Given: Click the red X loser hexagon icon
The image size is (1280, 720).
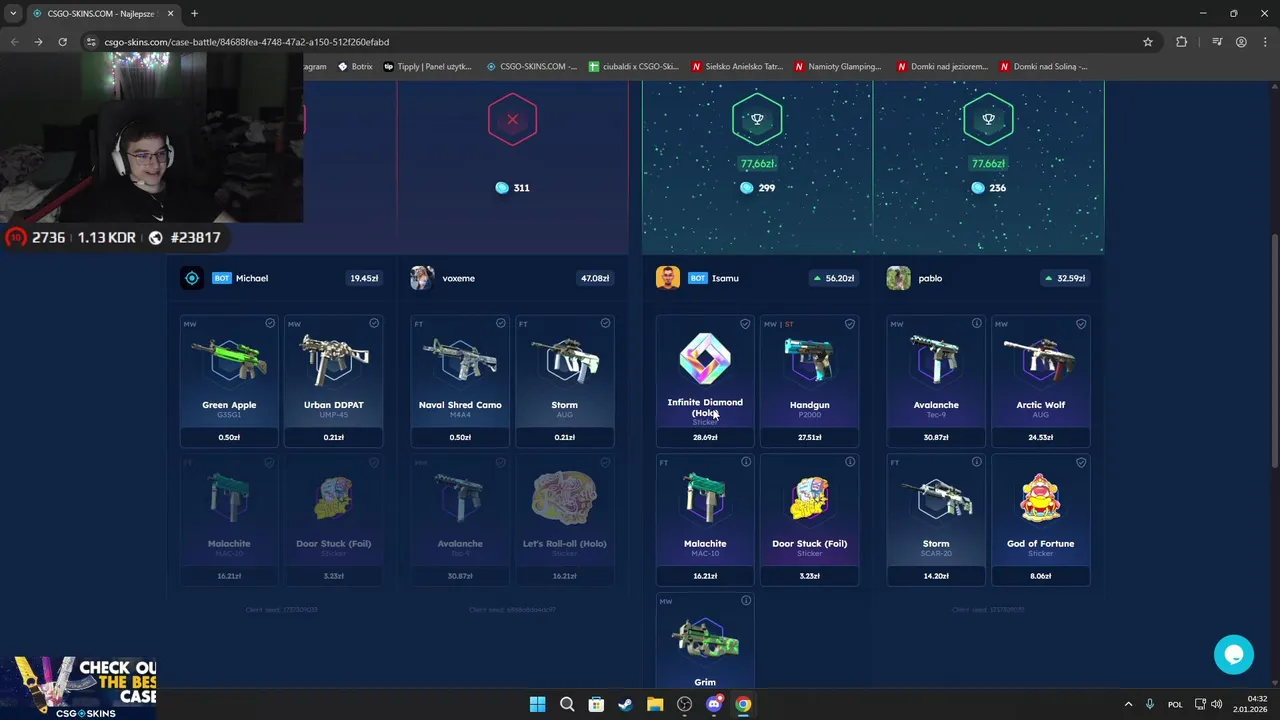Looking at the screenshot, I should click(512, 120).
